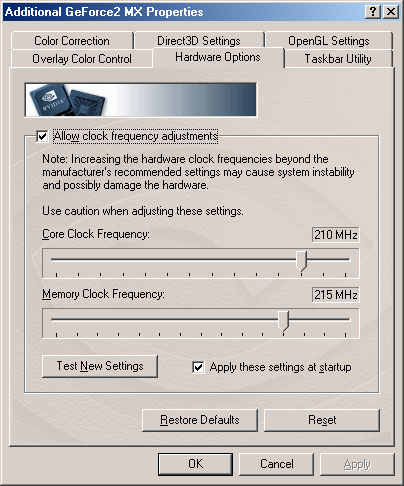The height and width of the screenshot is (486, 404).
Task: Click the dimmed Apply button
Action: tap(357, 464)
